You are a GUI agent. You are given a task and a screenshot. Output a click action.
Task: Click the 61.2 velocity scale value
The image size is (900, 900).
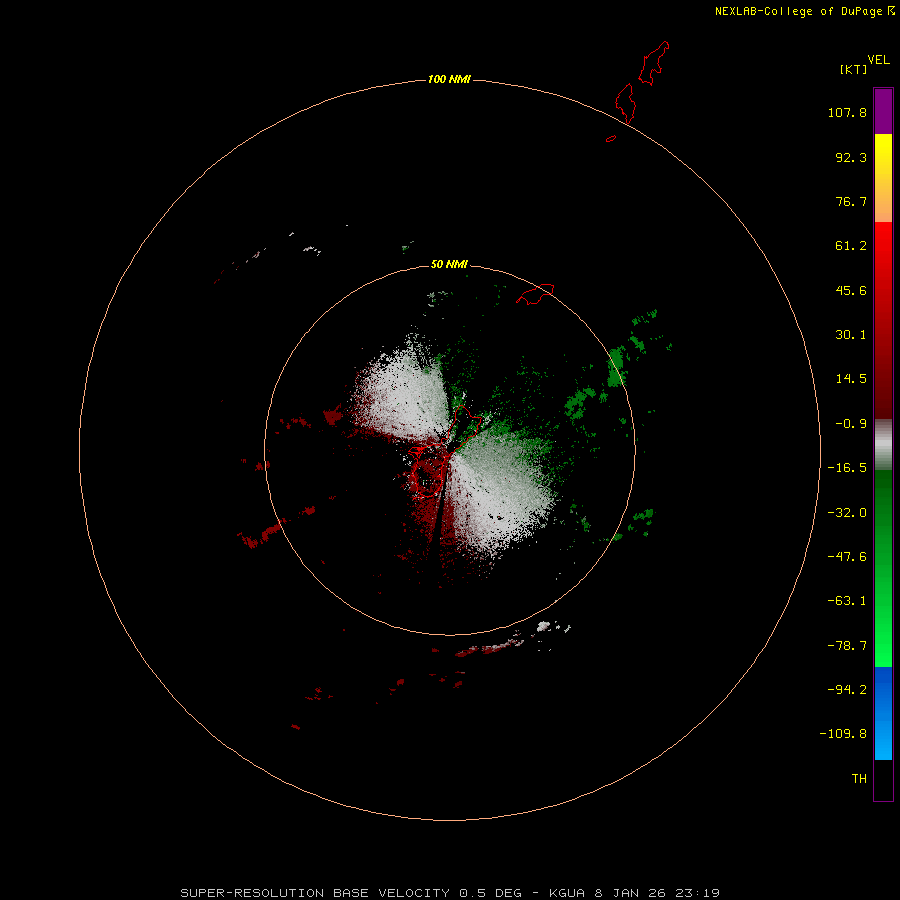click(851, 246)
